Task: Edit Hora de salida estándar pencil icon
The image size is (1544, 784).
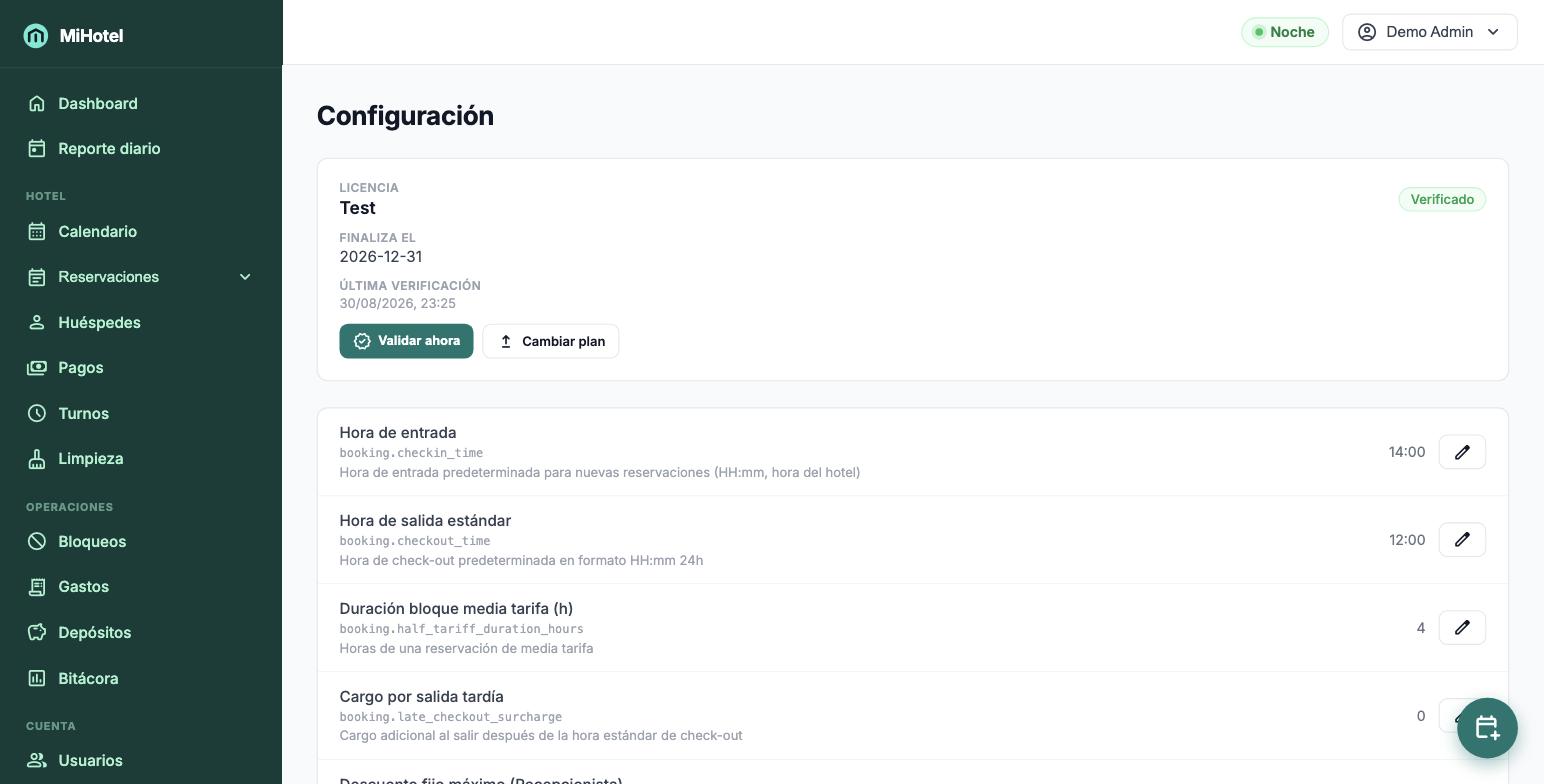Action: (1462, 540)
